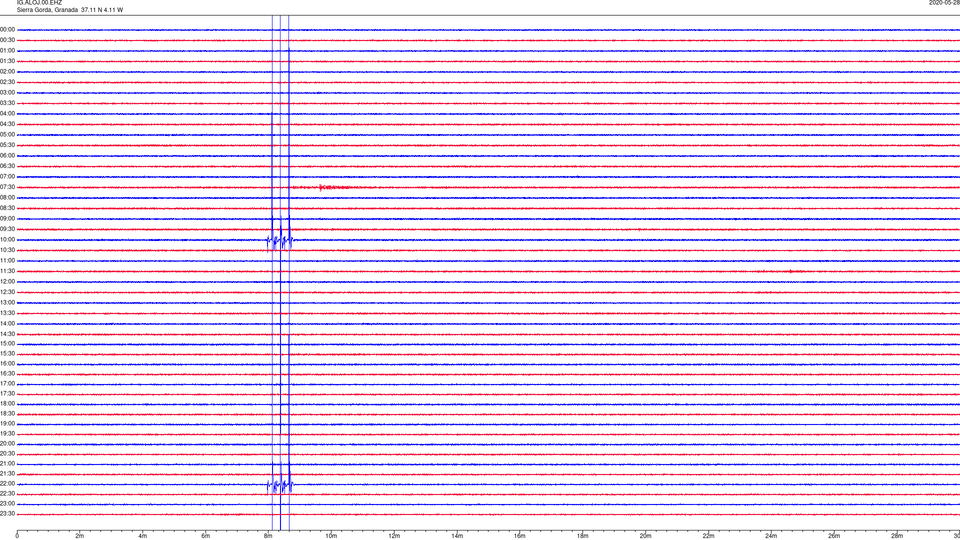Select the 06:30 trace time label
Screen dimensions: 960x540
(7, 166)
